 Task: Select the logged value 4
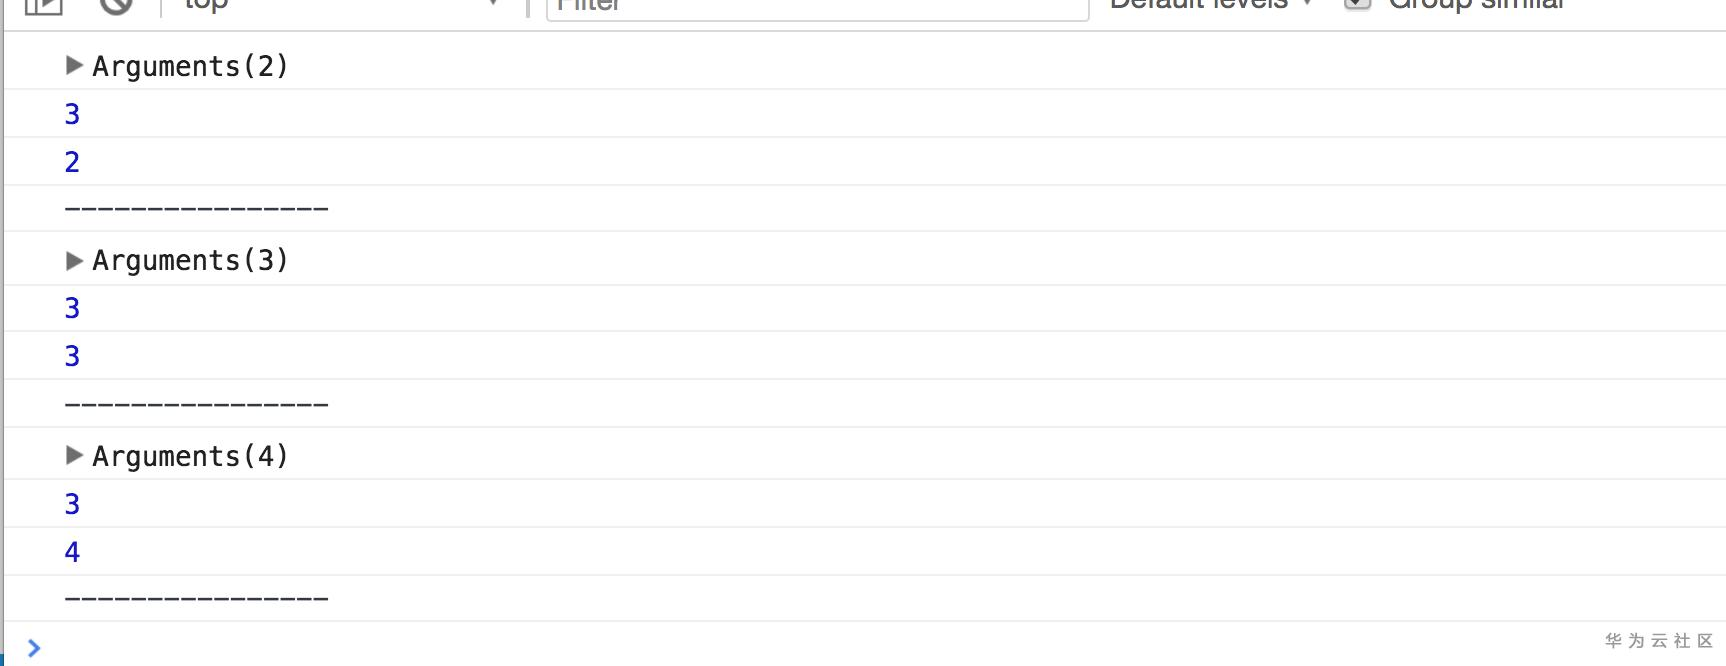pyautogui.click(x=72, y=552)
